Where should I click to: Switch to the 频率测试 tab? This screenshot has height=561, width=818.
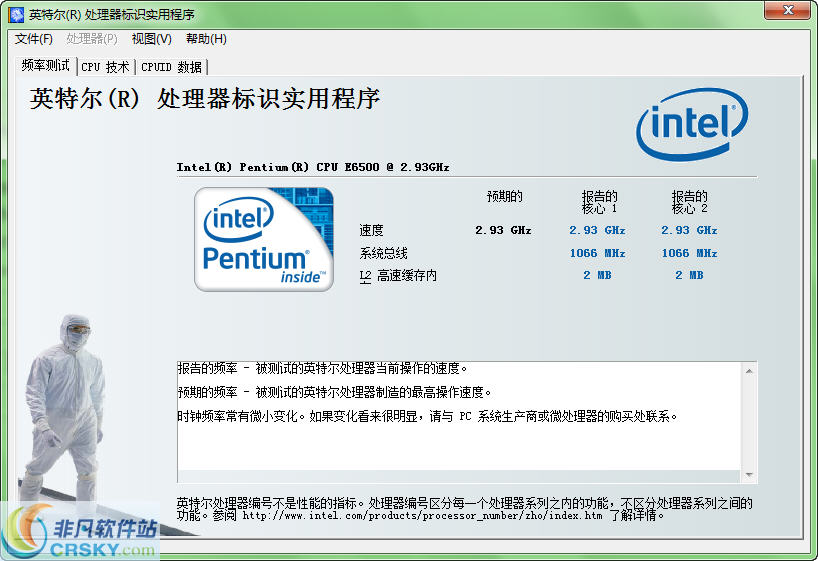(x=45, y=66)
